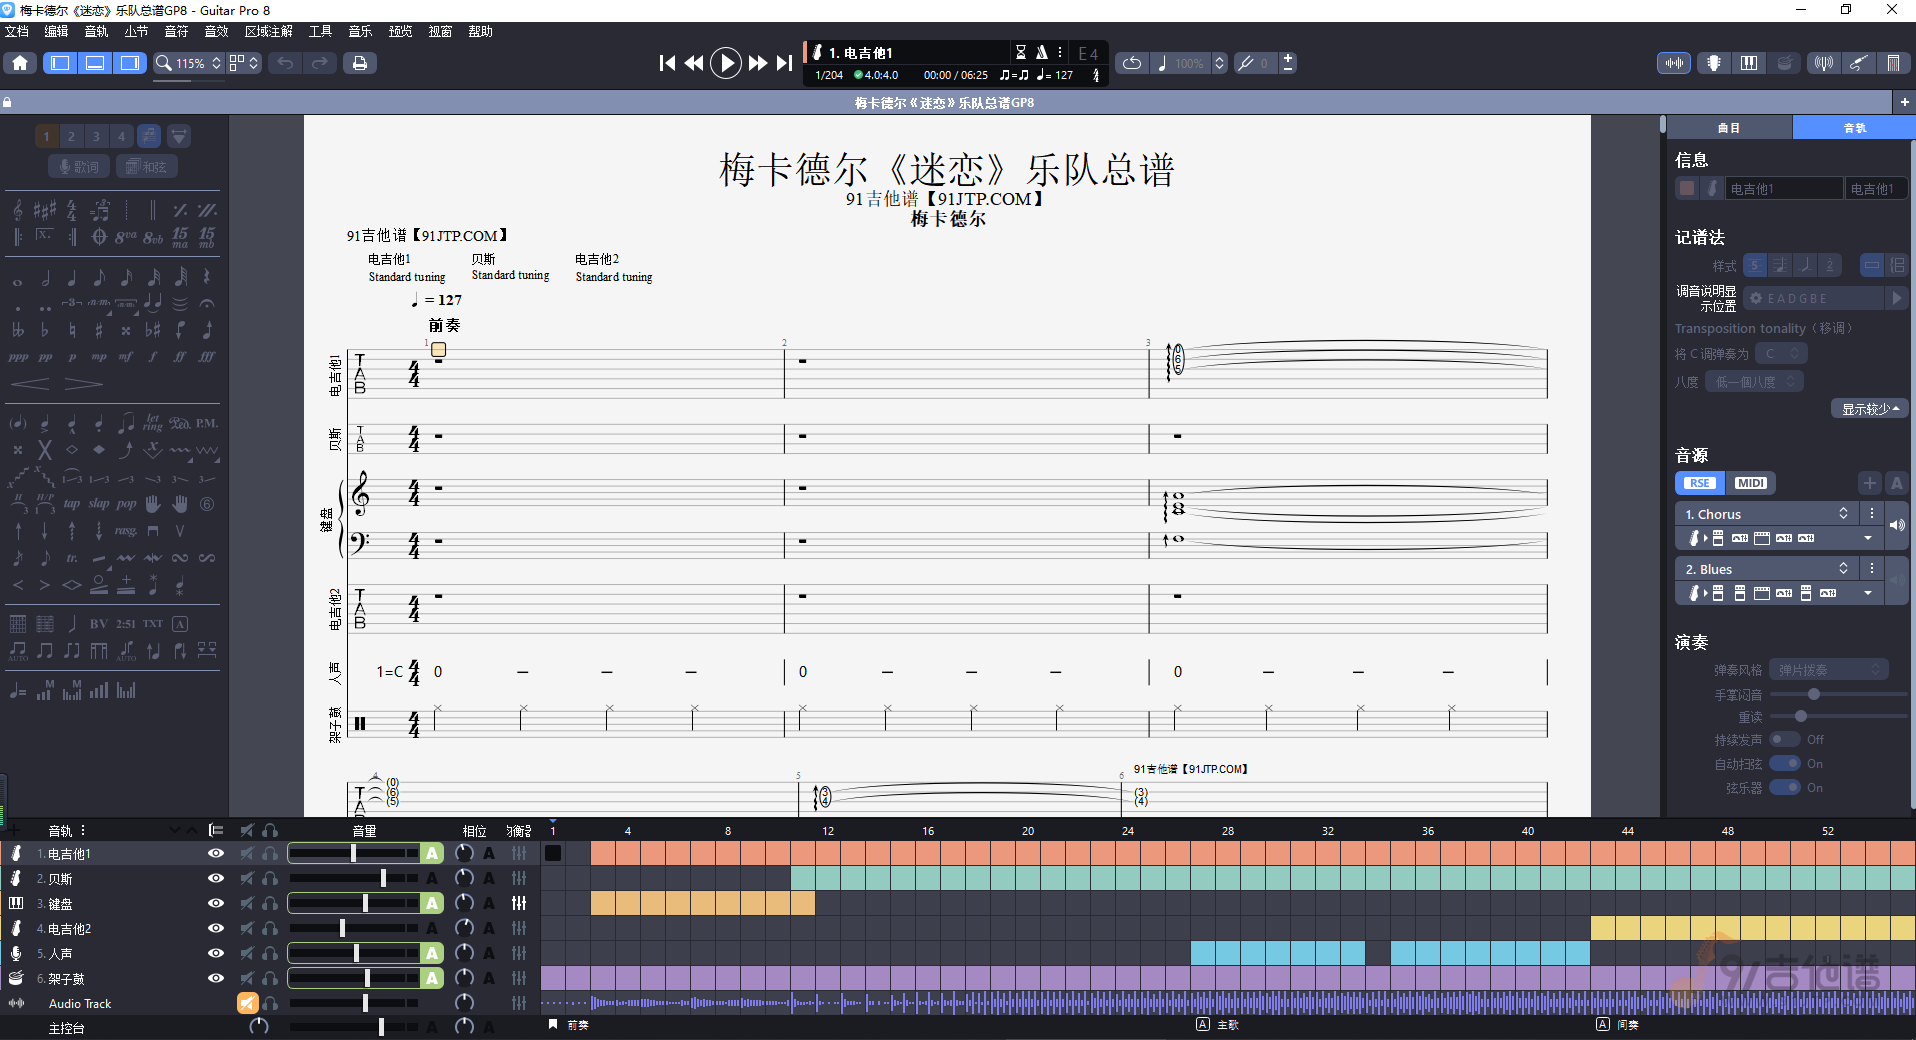
Task: Open the screen layout mode dropdown
Action: 244,63
